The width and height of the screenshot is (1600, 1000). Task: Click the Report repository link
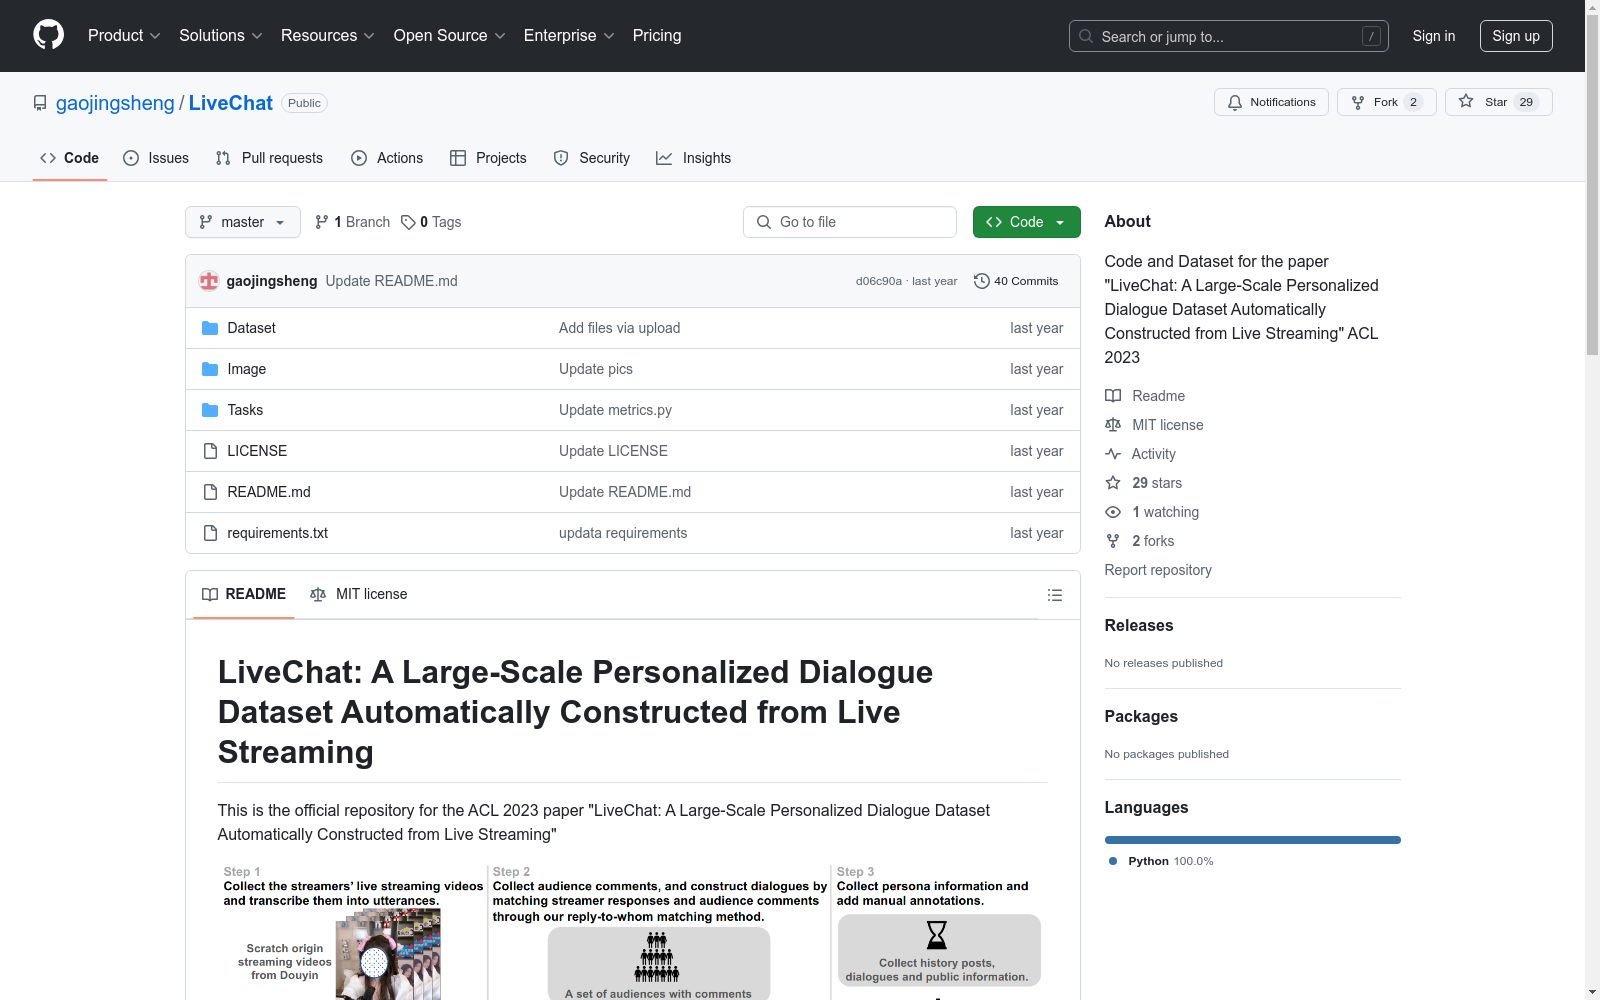[1158, 570]
